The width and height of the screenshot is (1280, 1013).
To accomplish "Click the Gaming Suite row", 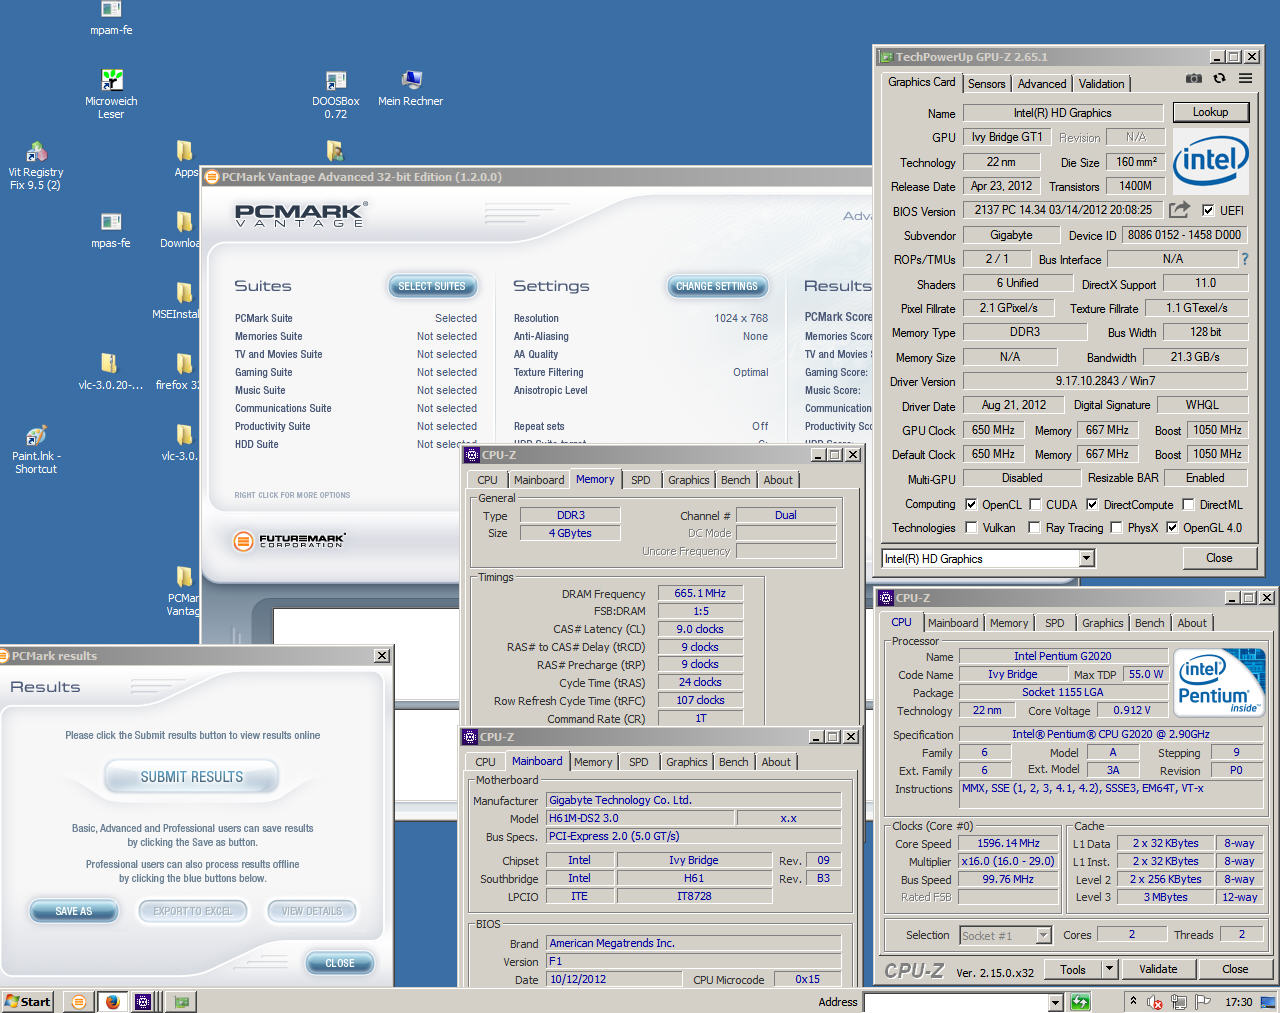I will [x=355, y=372].
